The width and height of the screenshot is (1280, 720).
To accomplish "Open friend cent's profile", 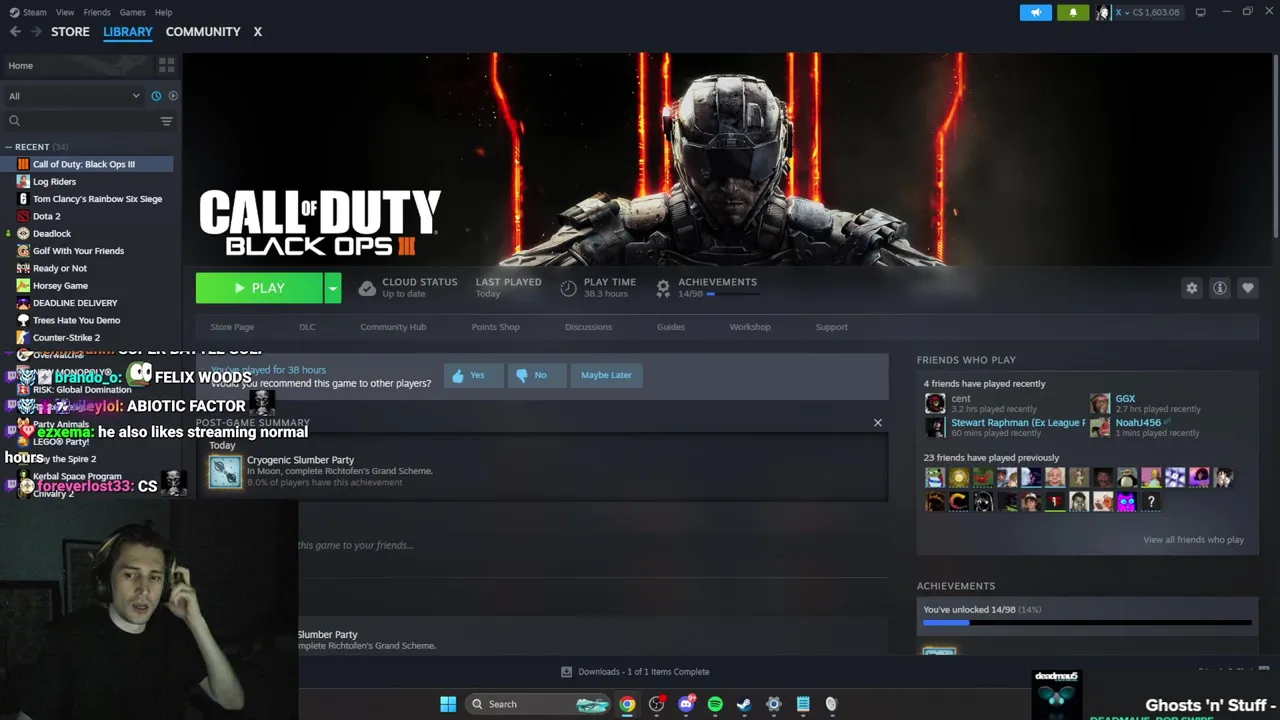I will point(960,399).
